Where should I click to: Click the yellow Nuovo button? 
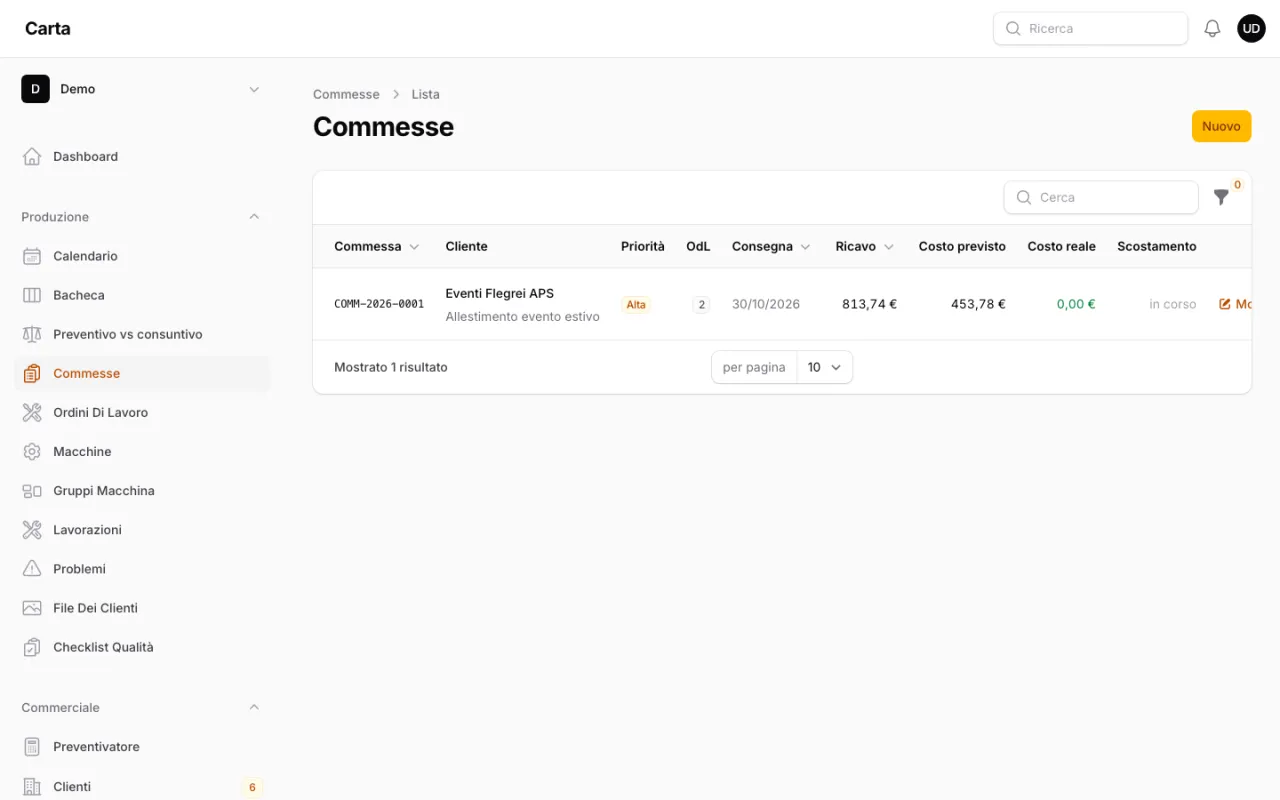point(1221,126)
